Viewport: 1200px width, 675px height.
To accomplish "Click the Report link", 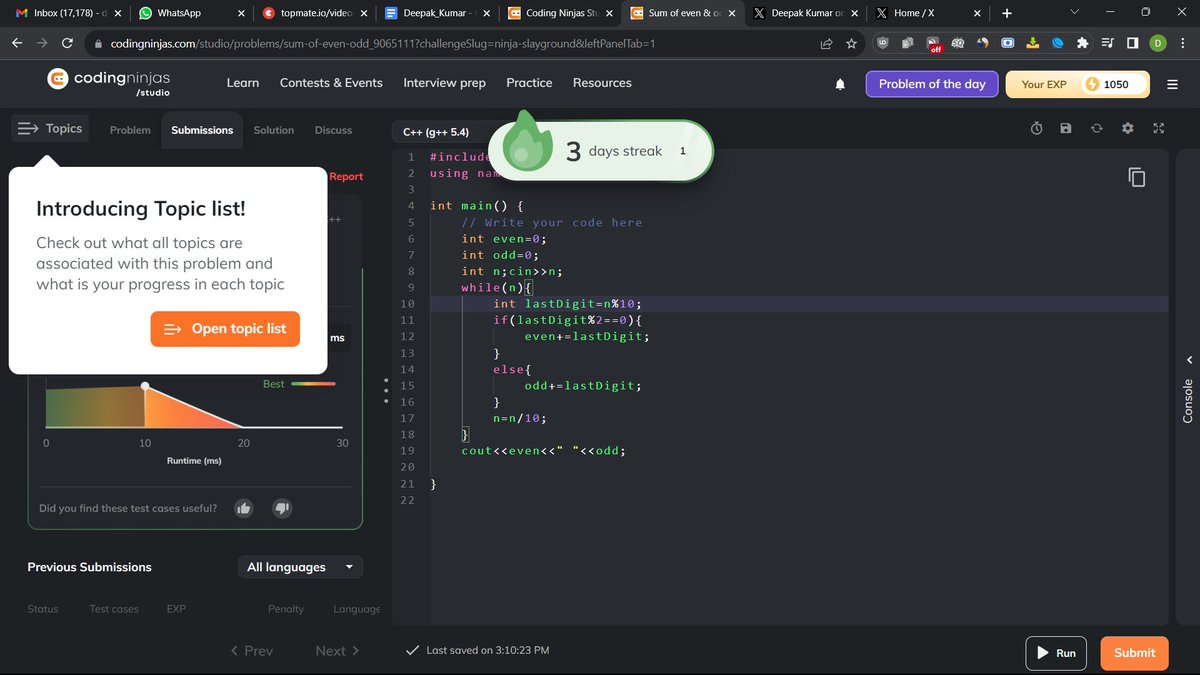I will [346, 177].
